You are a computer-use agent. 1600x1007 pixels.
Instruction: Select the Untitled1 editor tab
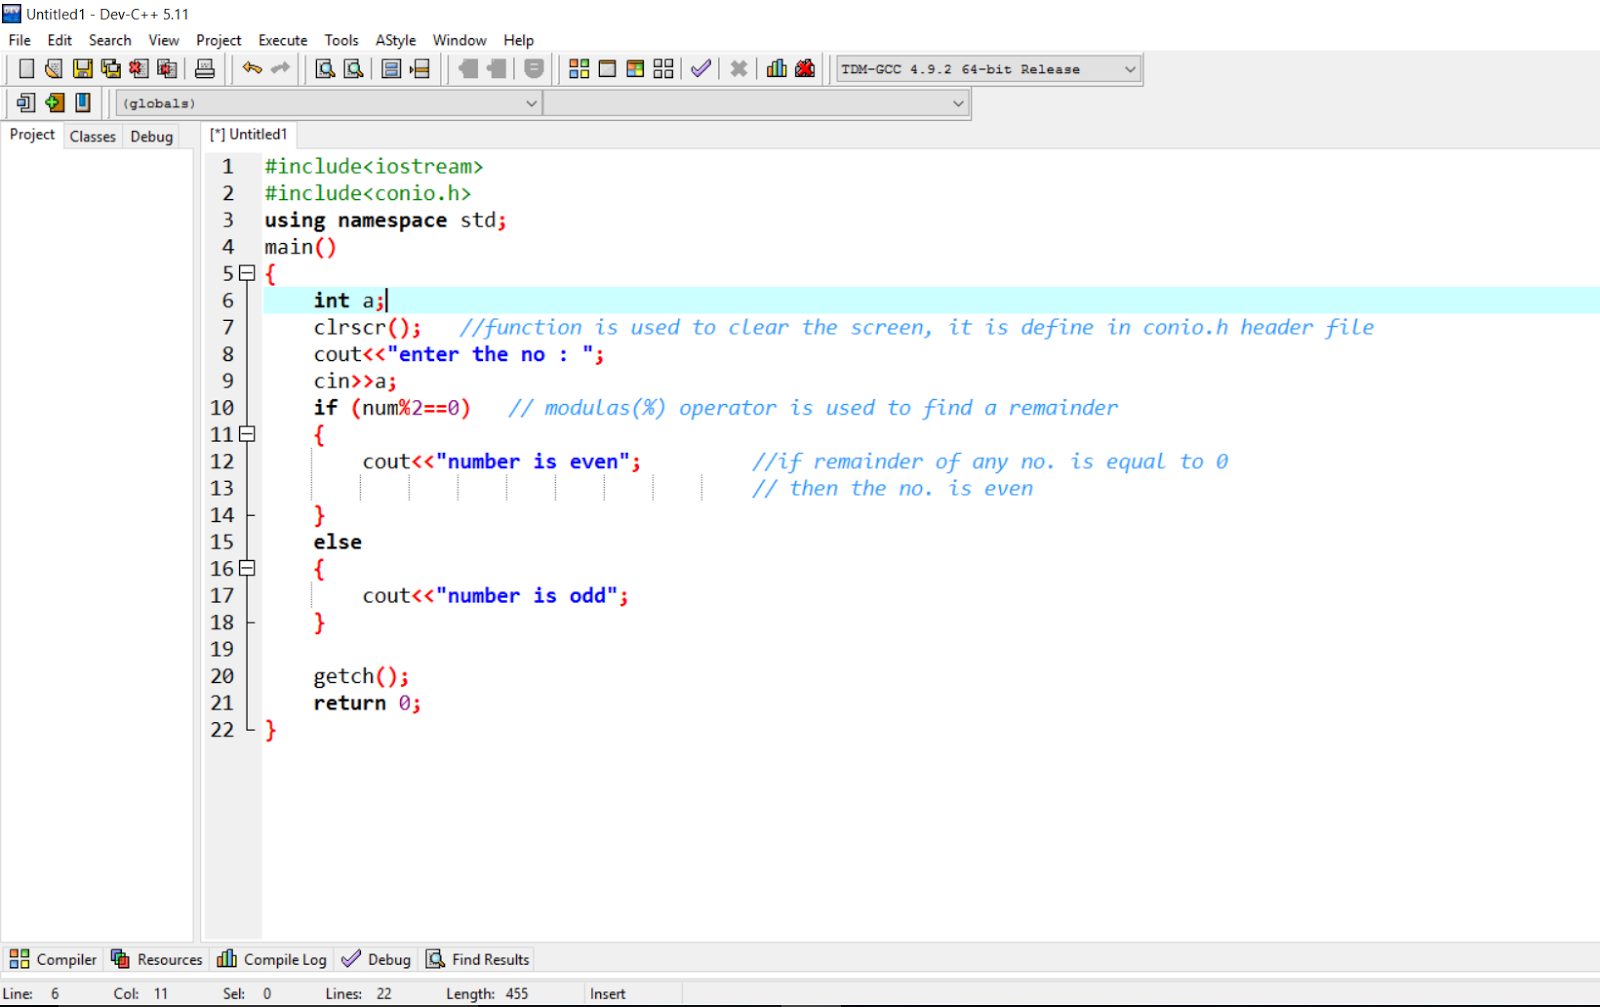click(248, 133)
